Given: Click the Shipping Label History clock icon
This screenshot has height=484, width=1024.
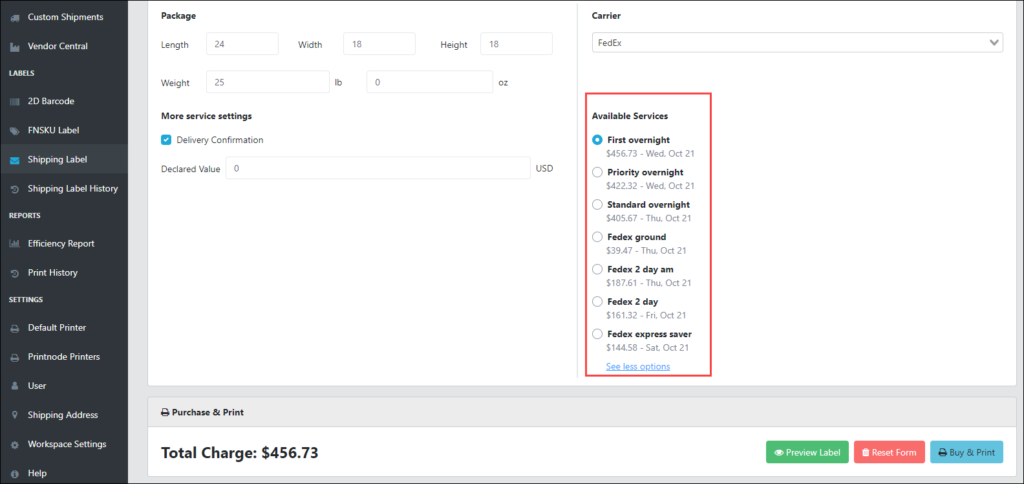Looking at the screenshot, I should coord(14,189).
